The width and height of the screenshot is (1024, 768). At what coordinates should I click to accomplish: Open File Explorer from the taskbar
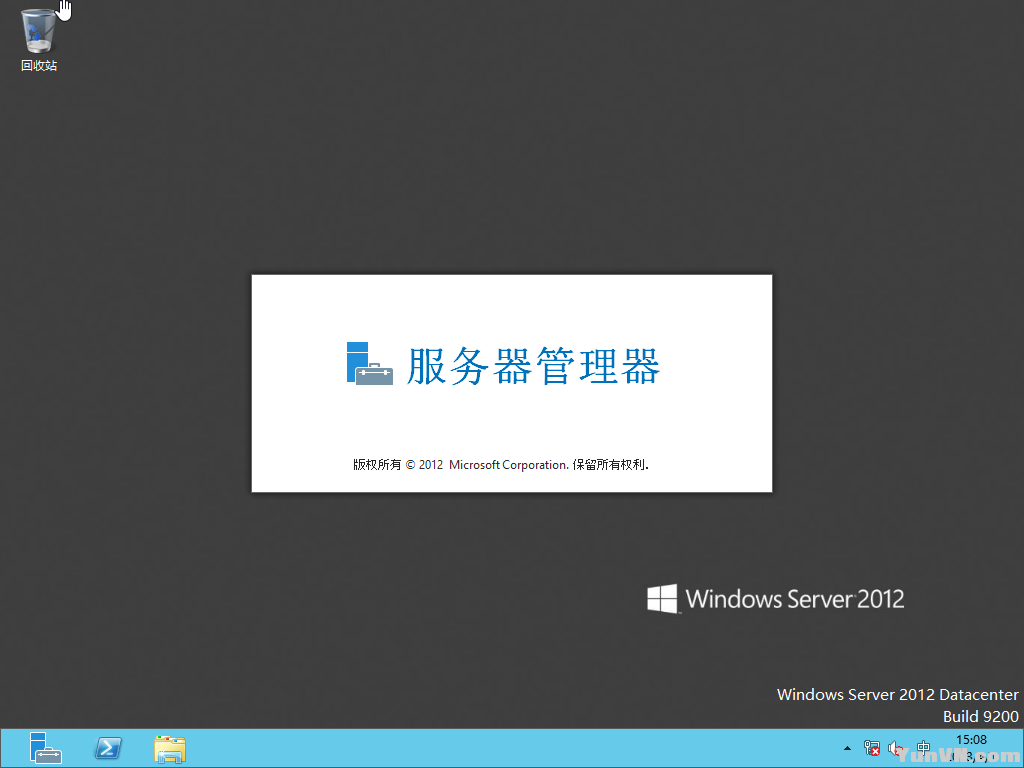pyautogui.click(x=170, y=749)
